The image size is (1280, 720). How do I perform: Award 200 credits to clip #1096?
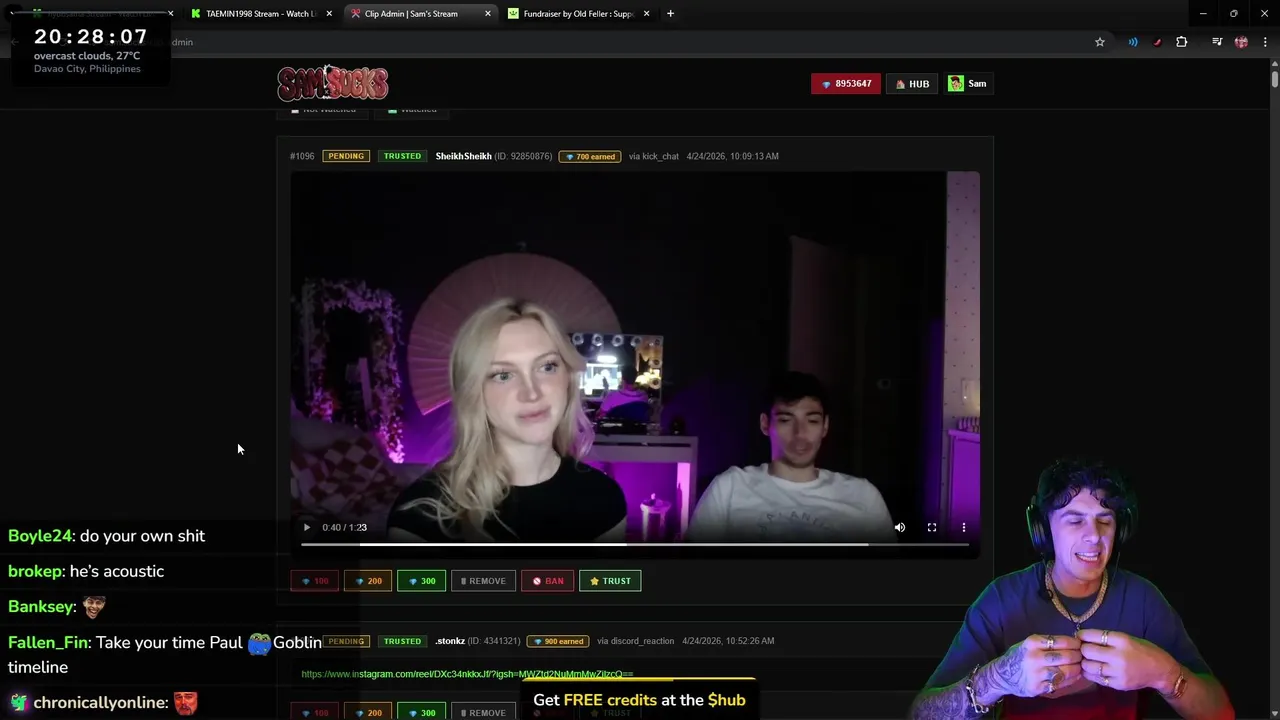(368, 581)
